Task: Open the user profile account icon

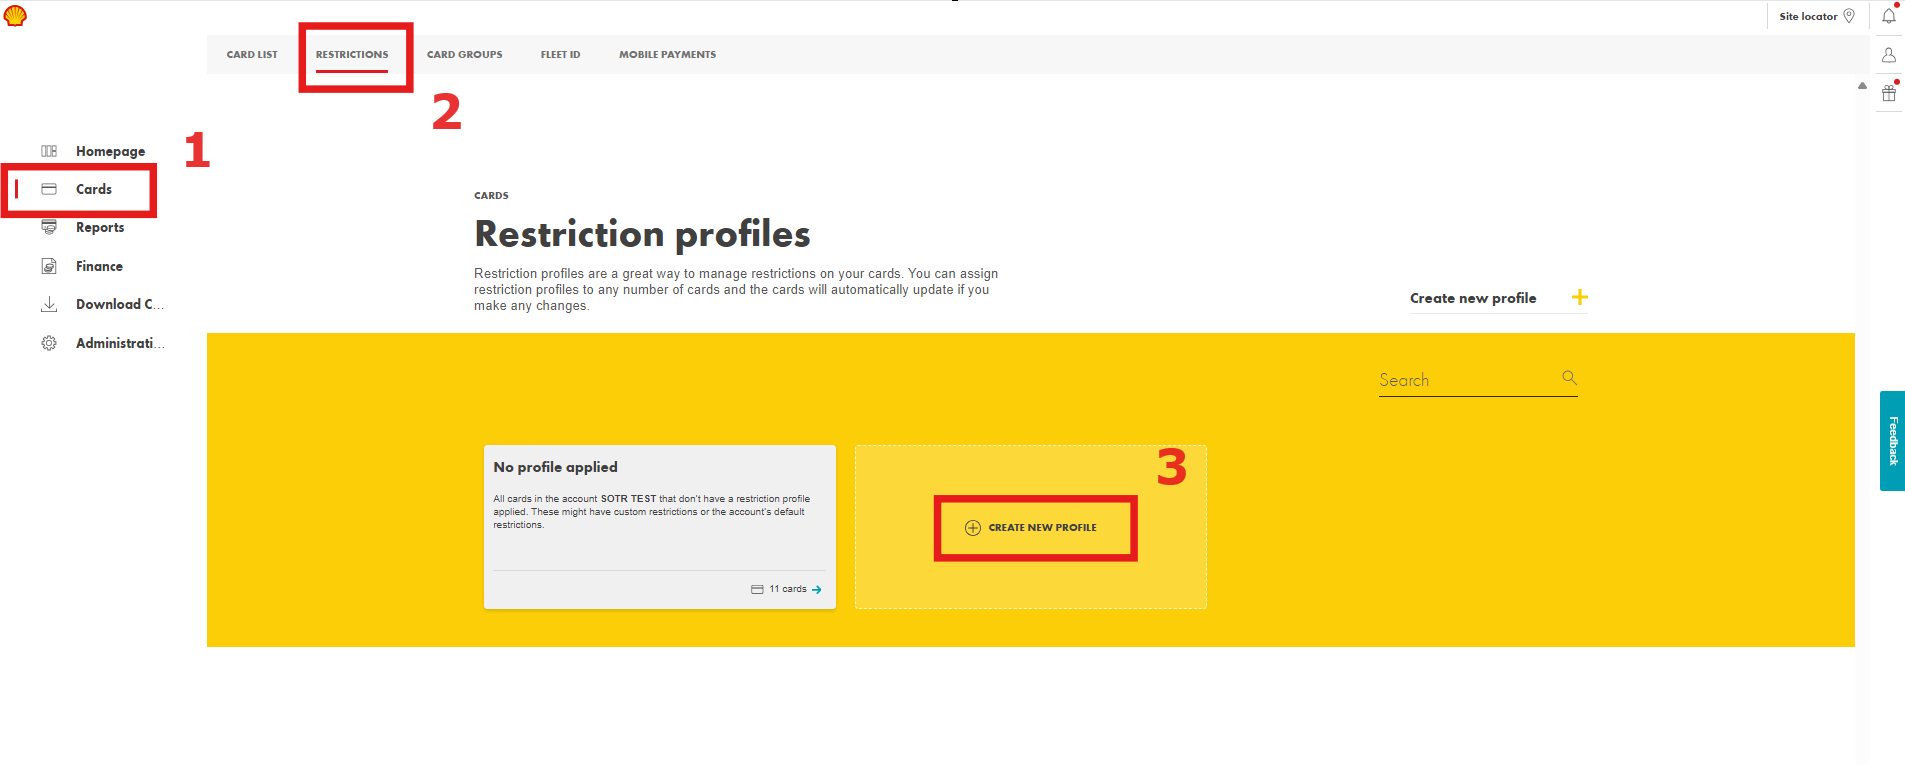Action: click(1889, 55)
